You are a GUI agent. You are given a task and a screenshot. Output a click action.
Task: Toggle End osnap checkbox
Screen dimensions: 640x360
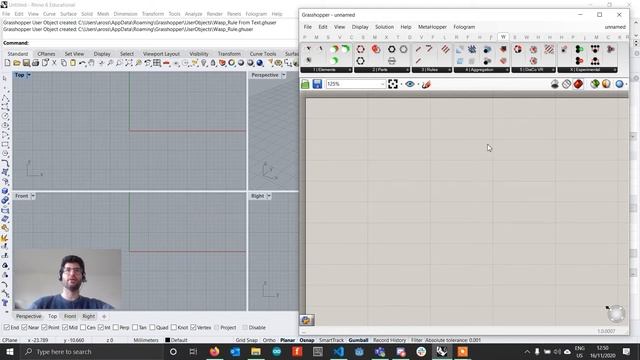coord(7,327)
